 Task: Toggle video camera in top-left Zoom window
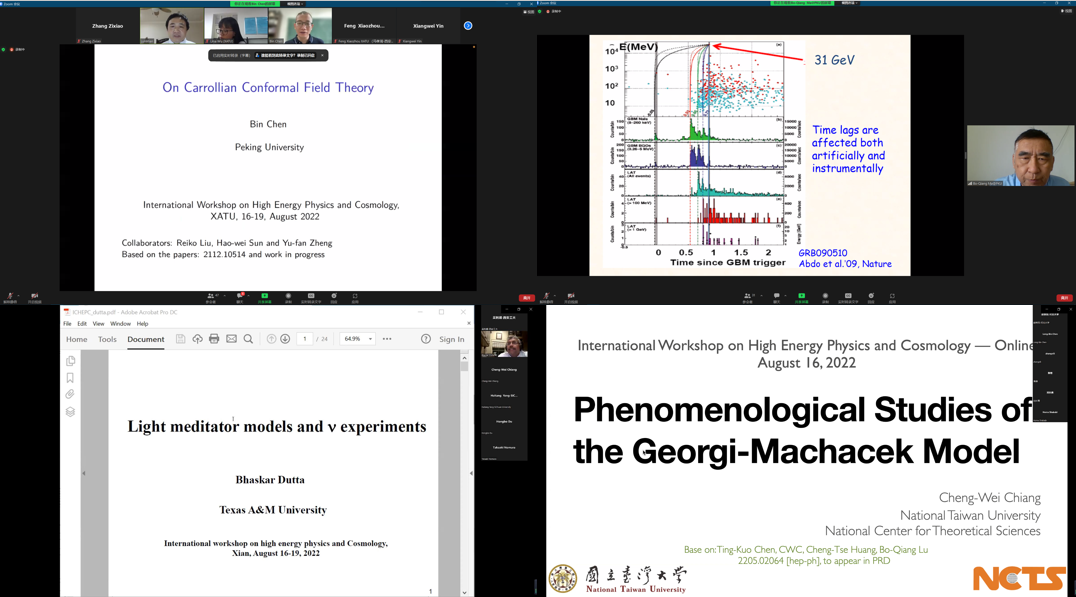coord(35,297)
